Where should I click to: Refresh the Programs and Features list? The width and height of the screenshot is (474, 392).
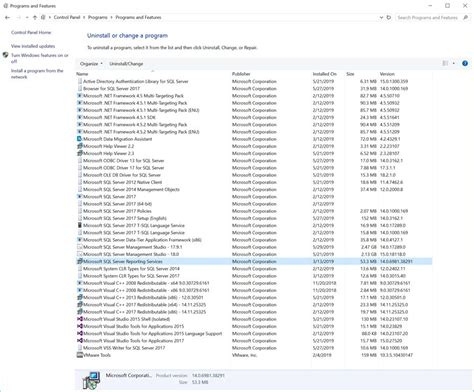[x=389, y=17]
